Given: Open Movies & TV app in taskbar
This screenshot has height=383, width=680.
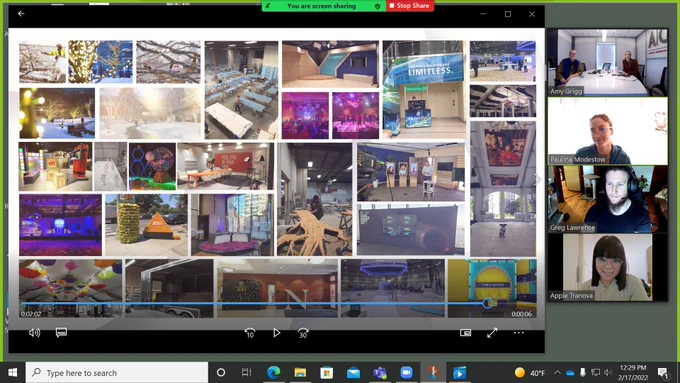Looking at the screenshot, I should [x=459, y=373].
